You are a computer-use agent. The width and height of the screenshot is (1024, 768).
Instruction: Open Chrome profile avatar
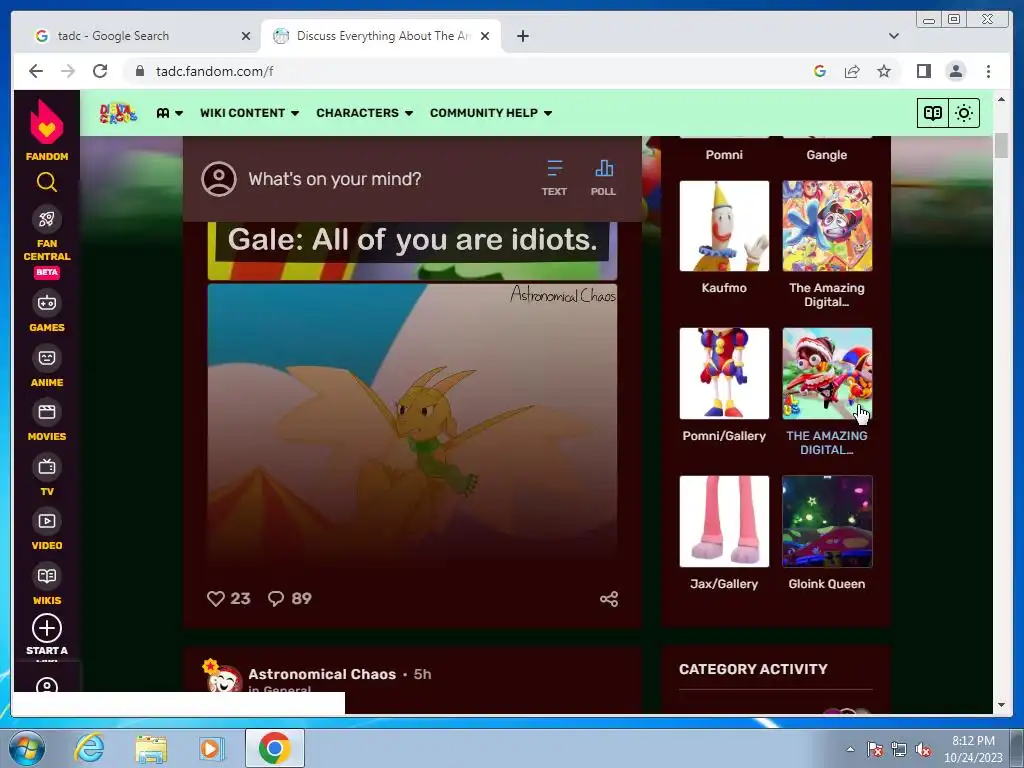tap(956, 71)
